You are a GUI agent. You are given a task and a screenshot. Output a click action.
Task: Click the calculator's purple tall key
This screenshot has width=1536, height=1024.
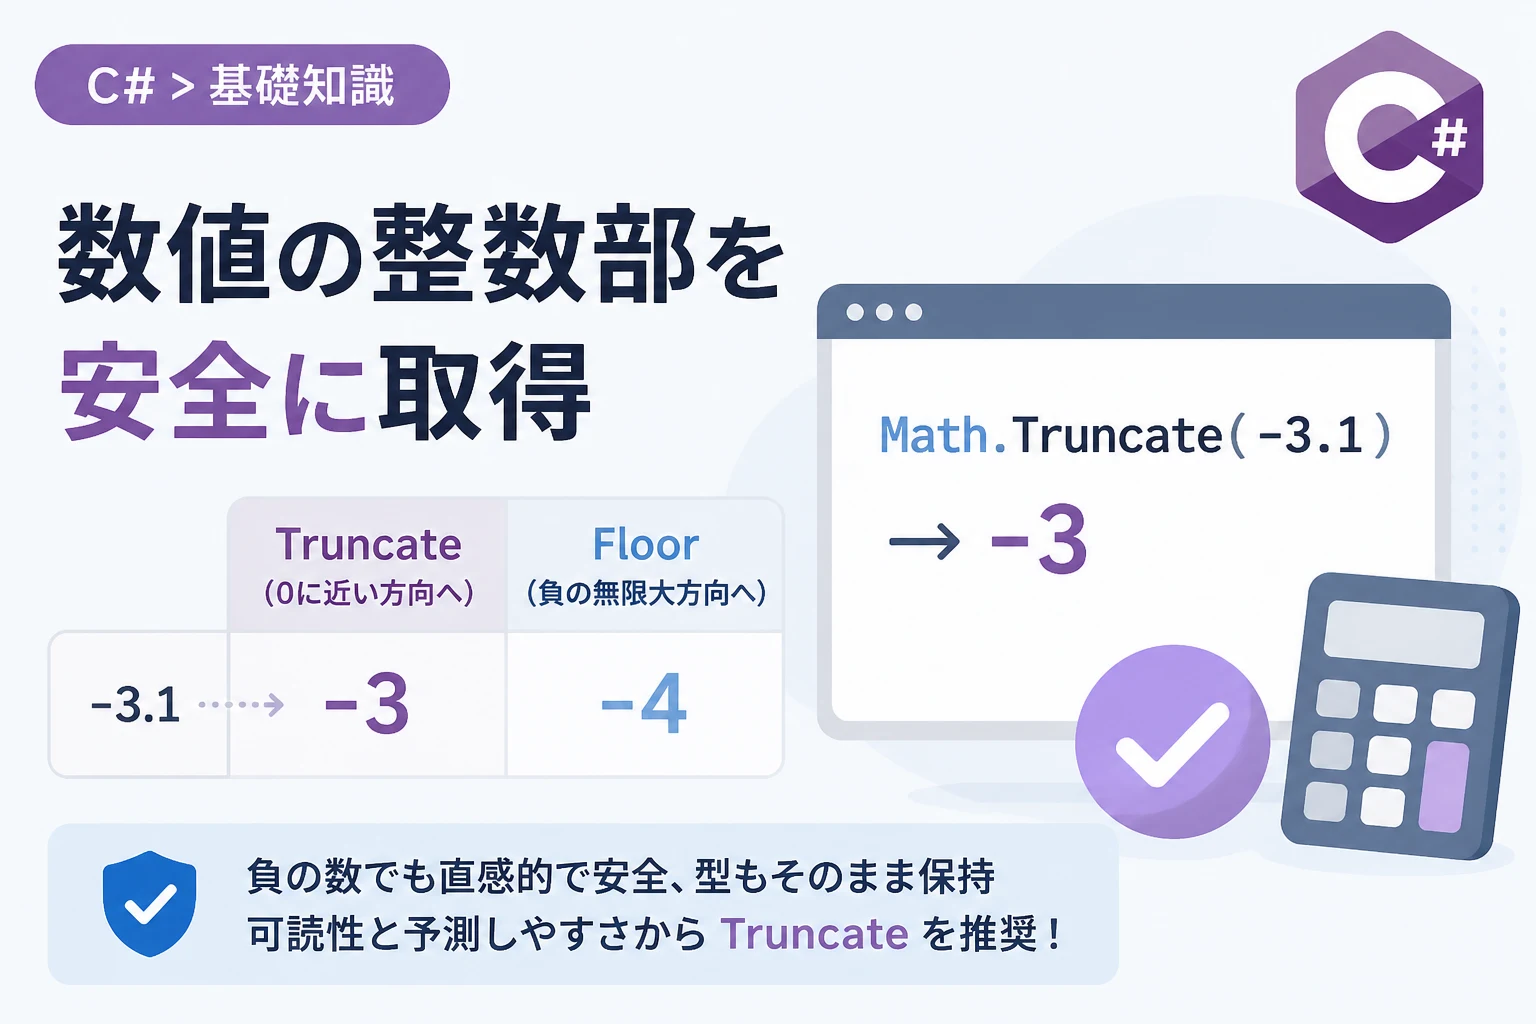pos(1444,788)
